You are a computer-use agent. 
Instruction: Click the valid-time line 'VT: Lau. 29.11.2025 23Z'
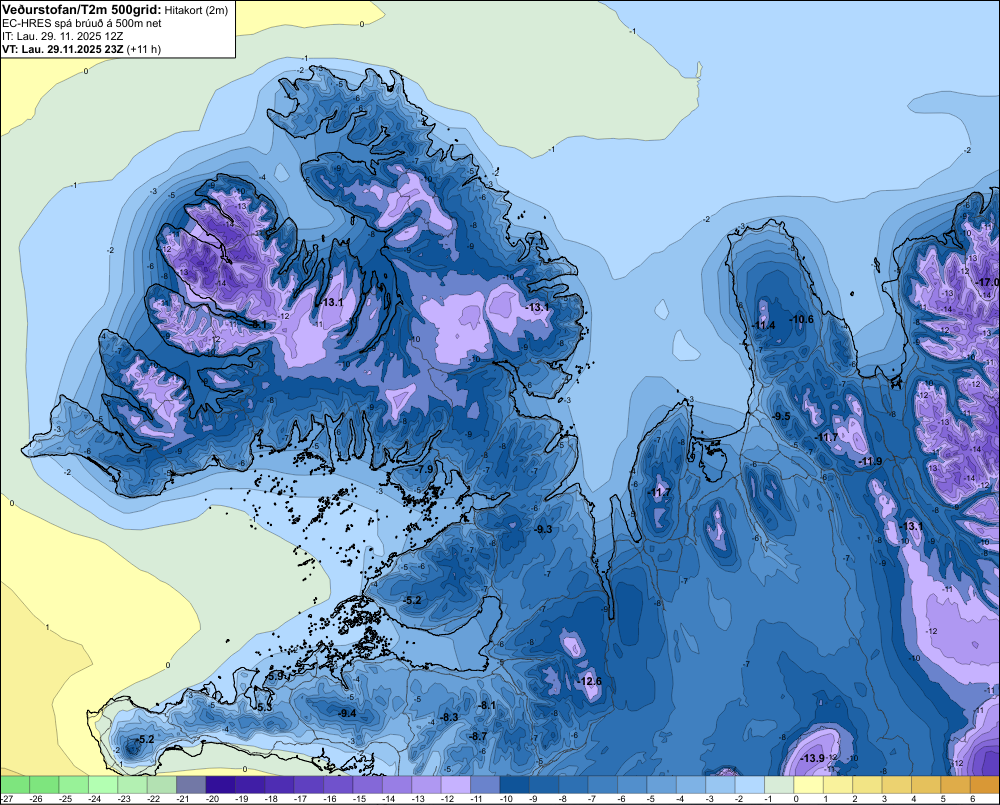63,49
